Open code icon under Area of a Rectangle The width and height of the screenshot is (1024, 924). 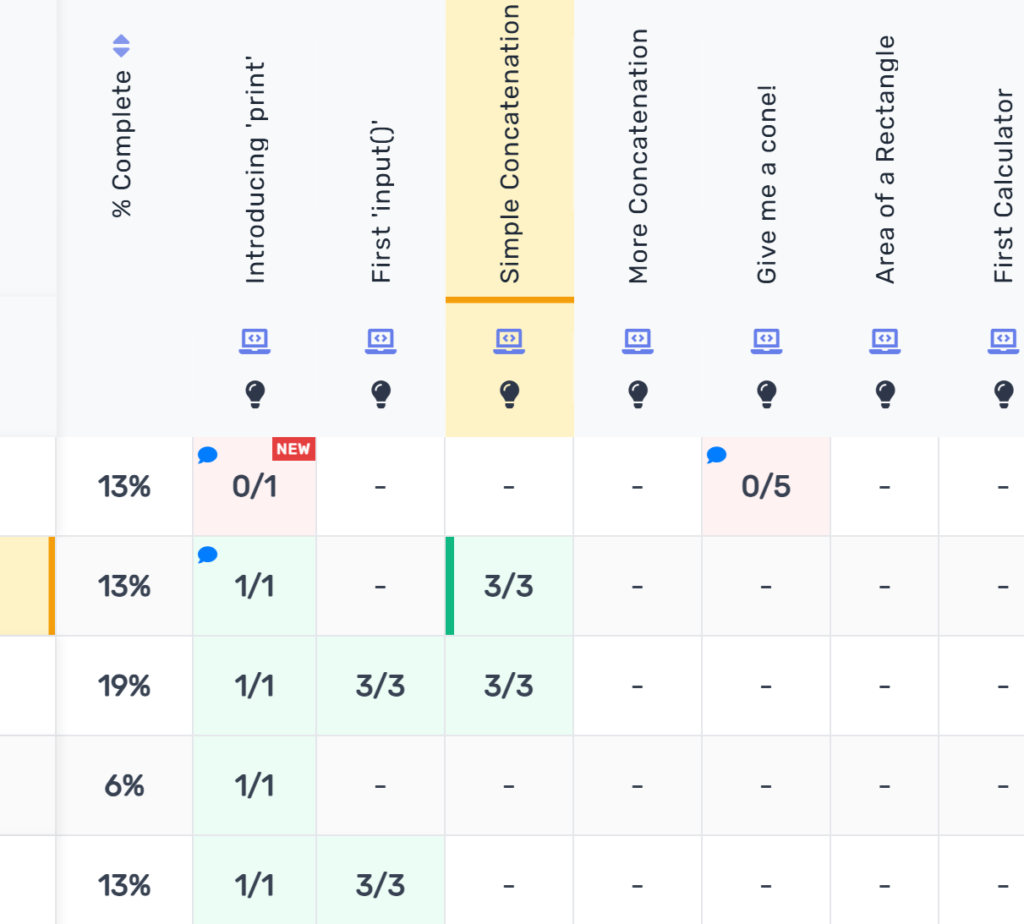click(x=885, y=341)
